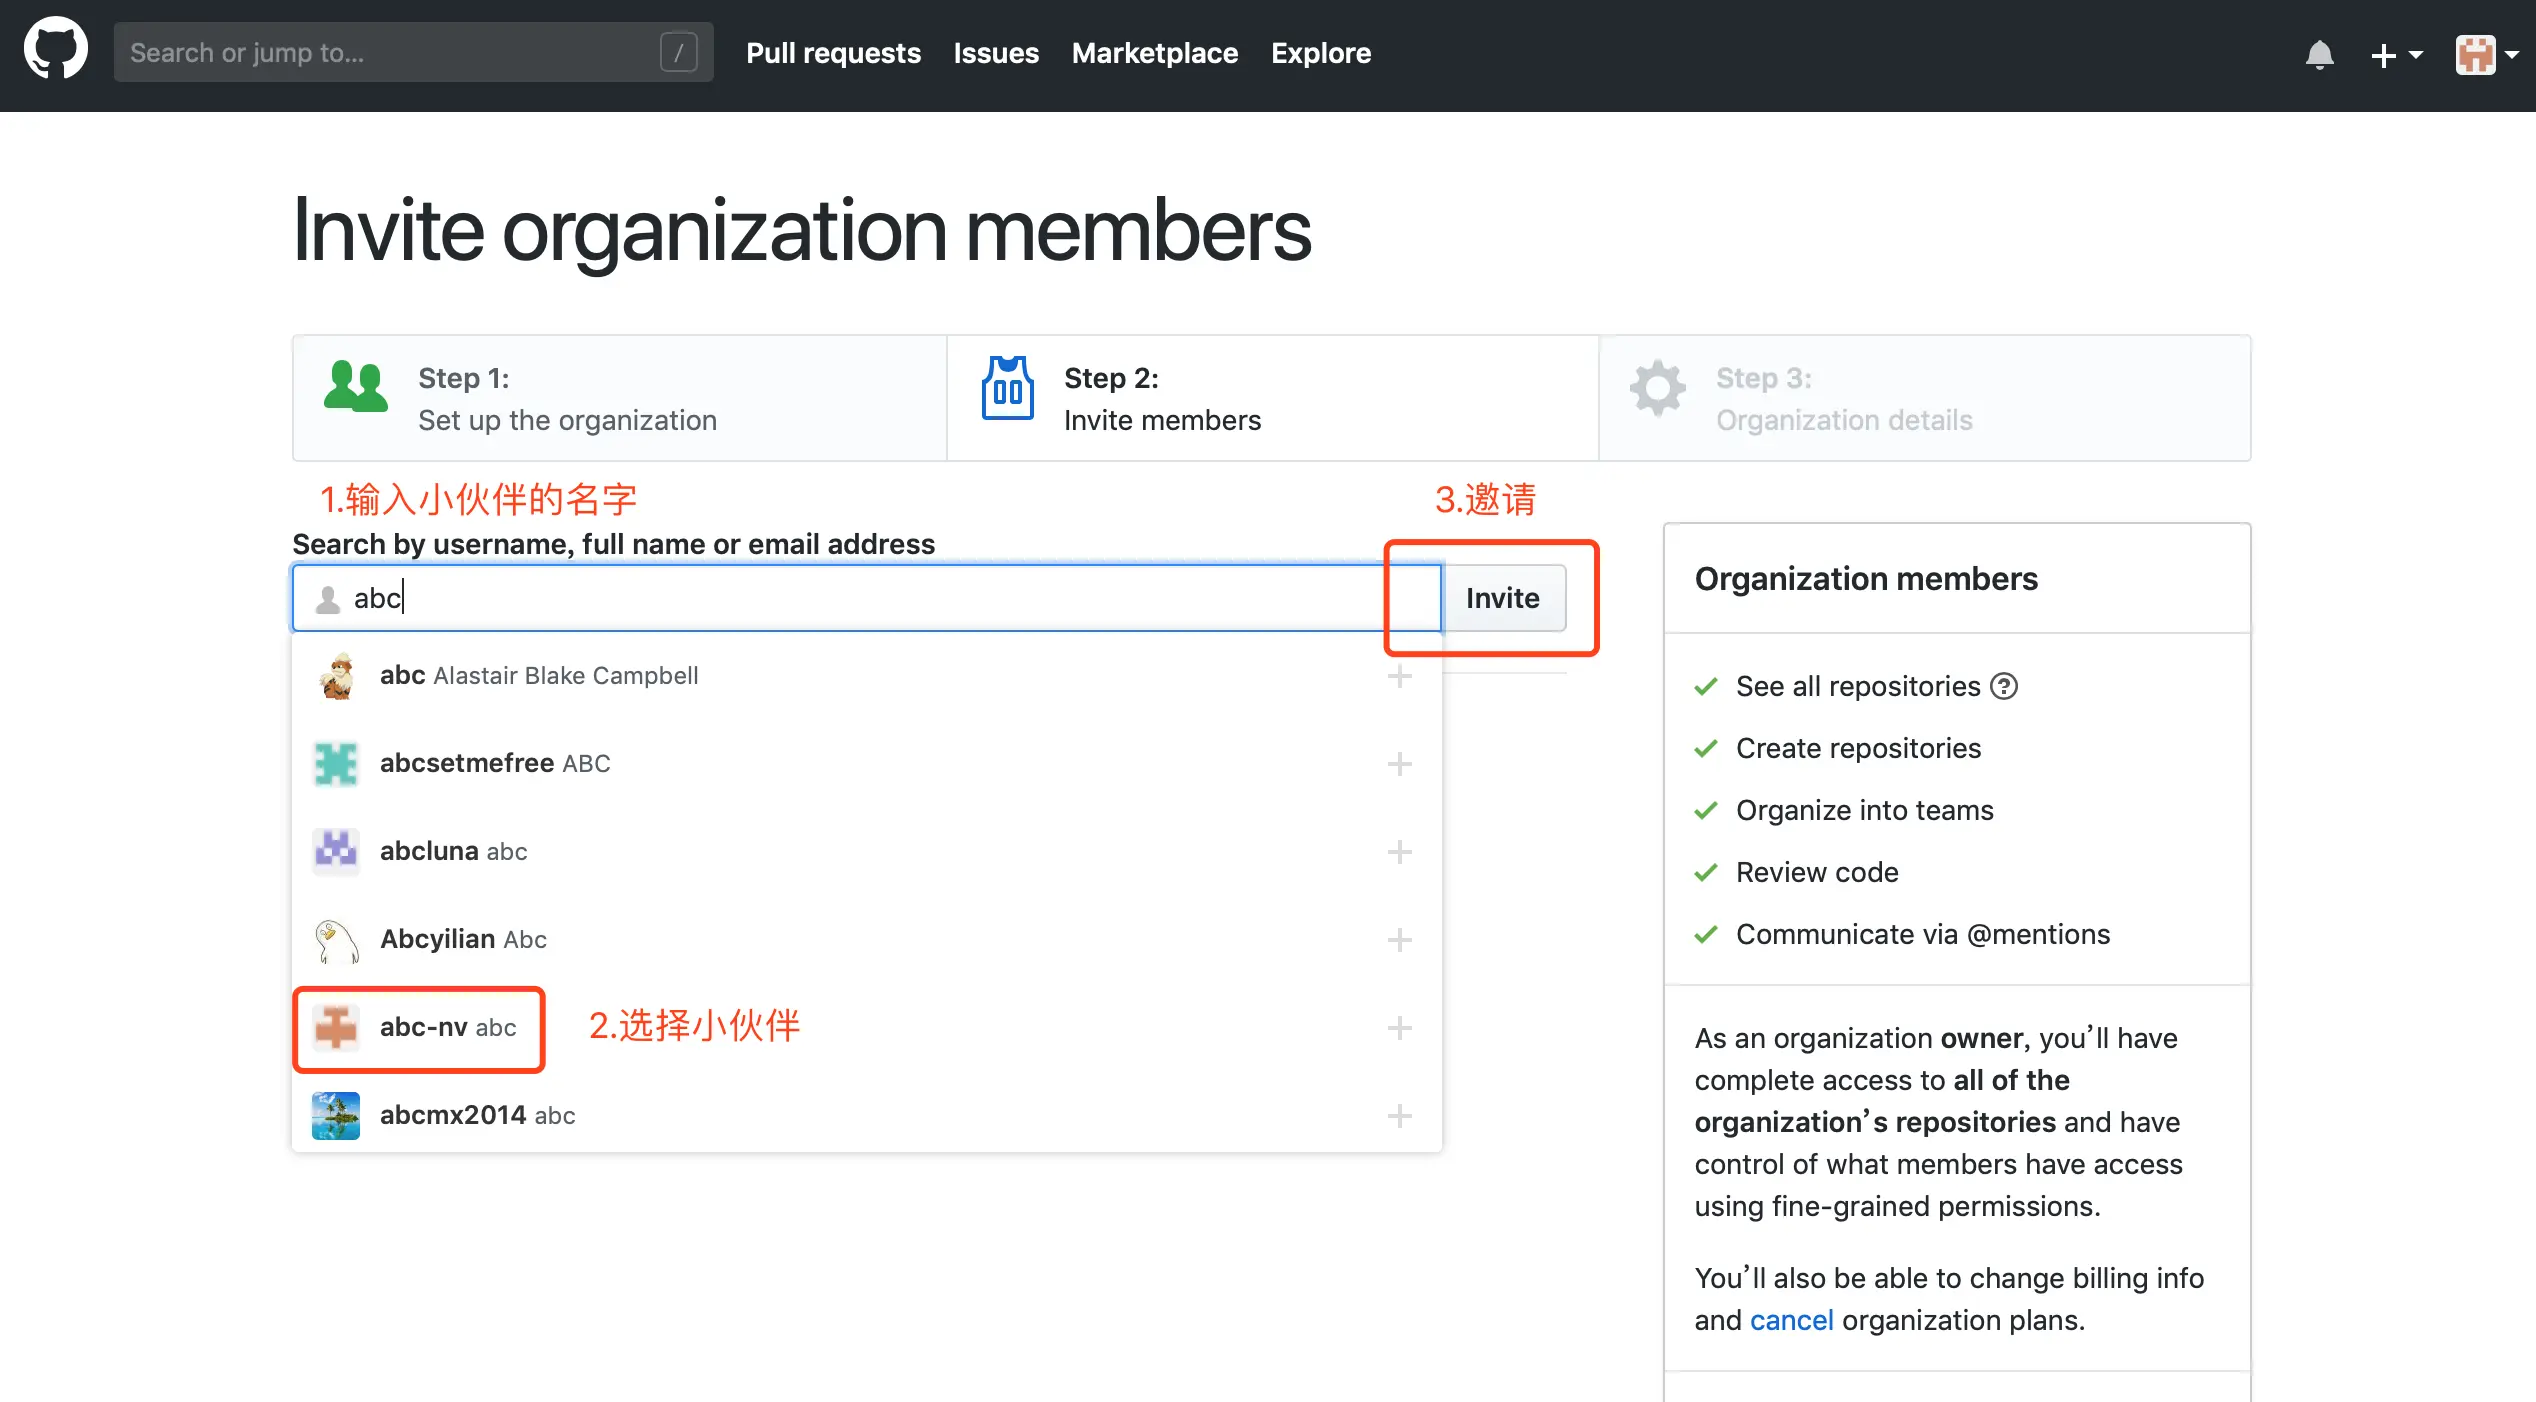
Task: Open the notifications bell
Action: point(2319,54)
